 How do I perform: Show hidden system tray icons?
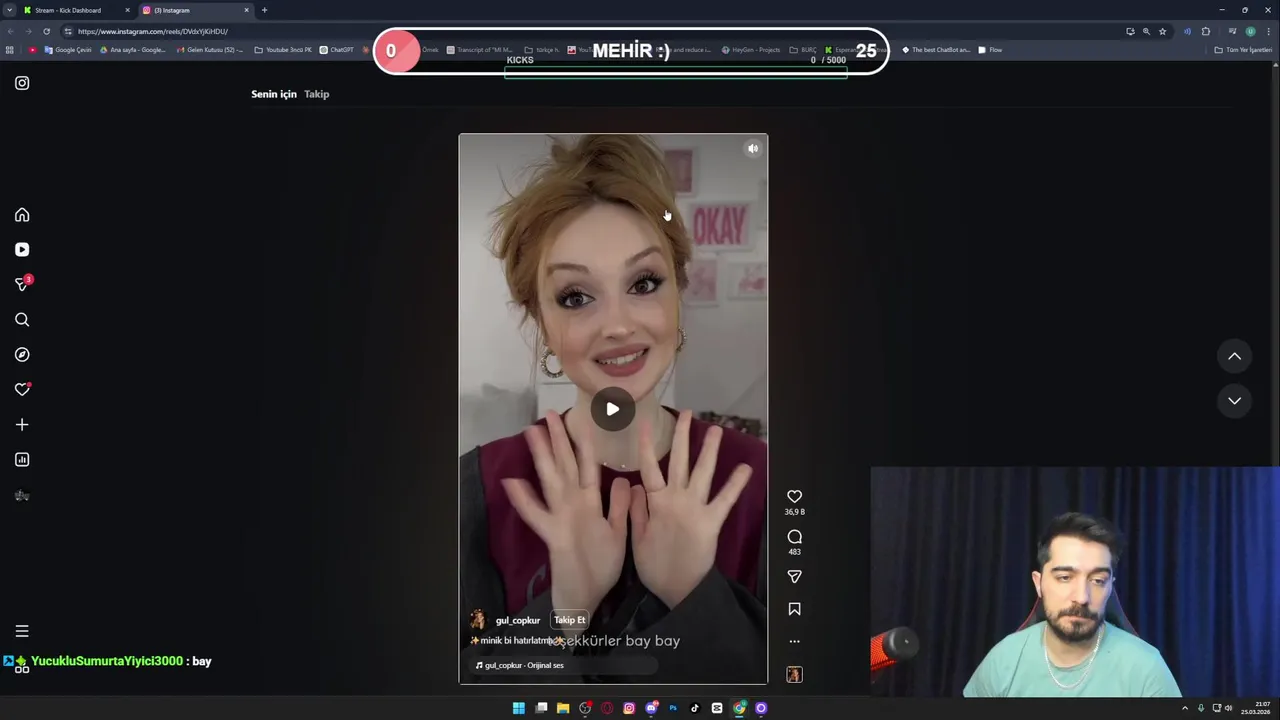pyautogui.click(x=1185, y=708)
